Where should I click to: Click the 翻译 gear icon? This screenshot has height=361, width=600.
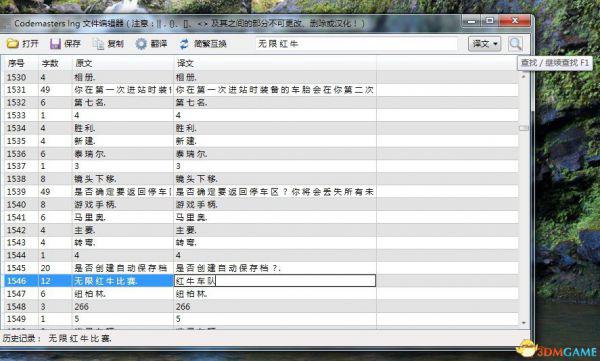pos(141,44)
